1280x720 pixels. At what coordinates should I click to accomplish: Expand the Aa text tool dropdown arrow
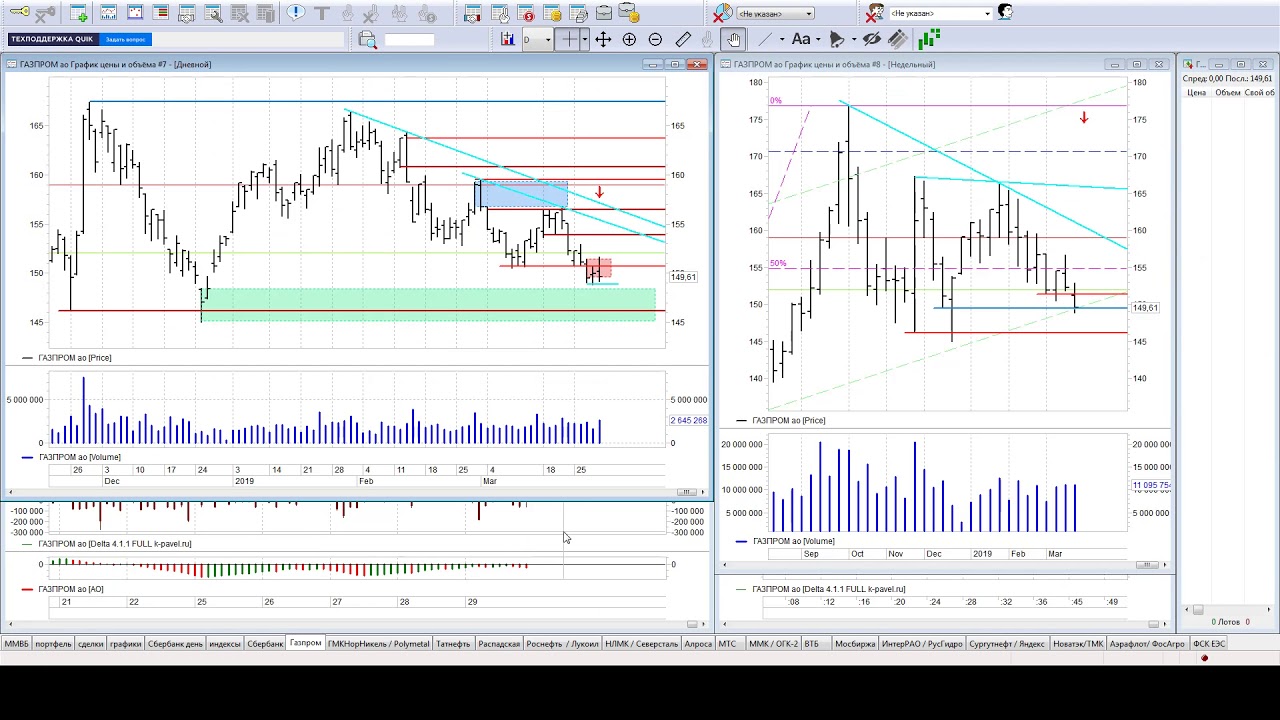click(x=817, y=39)
